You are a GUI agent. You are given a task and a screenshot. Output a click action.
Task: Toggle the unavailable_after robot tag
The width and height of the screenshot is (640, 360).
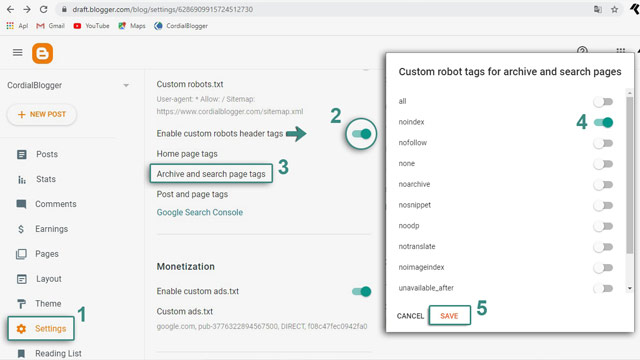pyautogui.click(x=603, y=289)
